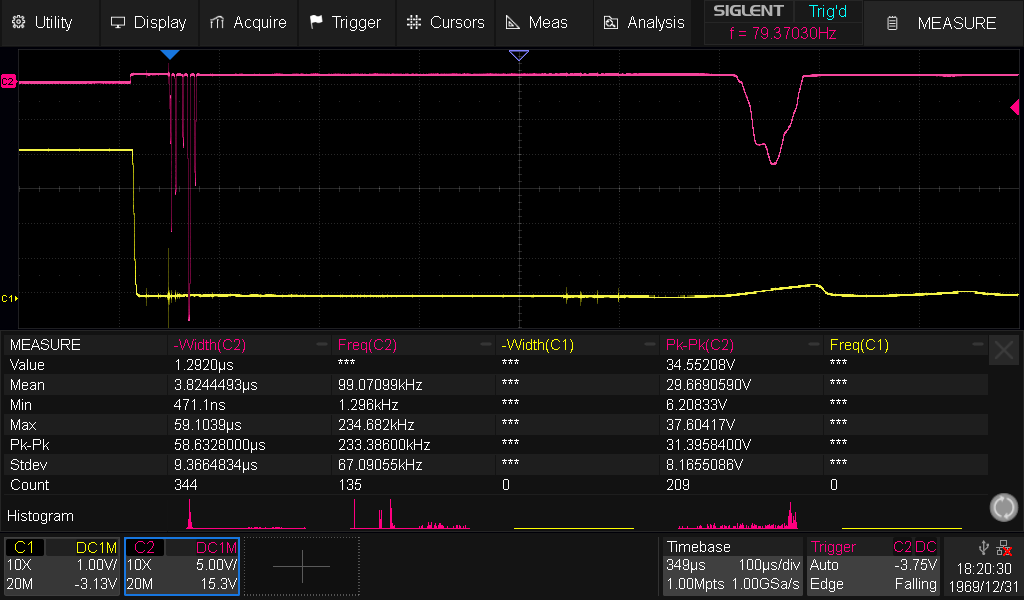Add a new channel with the plus box
Viewport: 1024px width, 600px height.
coord(301,566)
